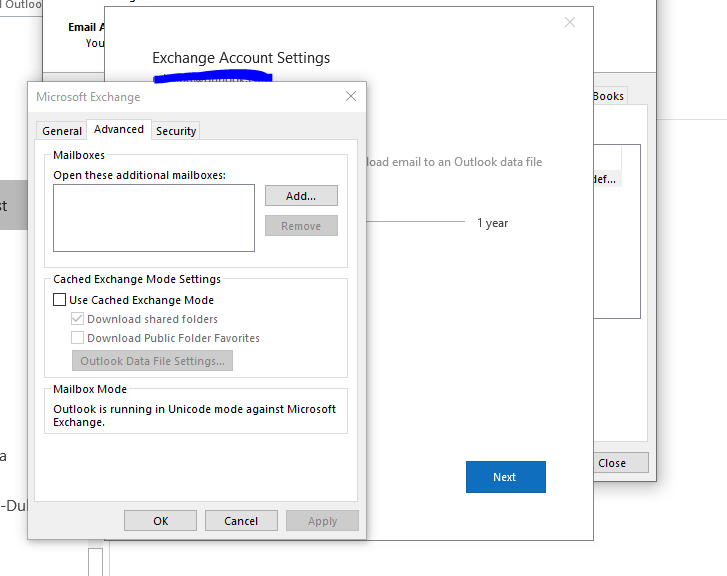Enable Use Cached Exchange Mode
This screenshot has width=727, height=576.
coord(59,300)
